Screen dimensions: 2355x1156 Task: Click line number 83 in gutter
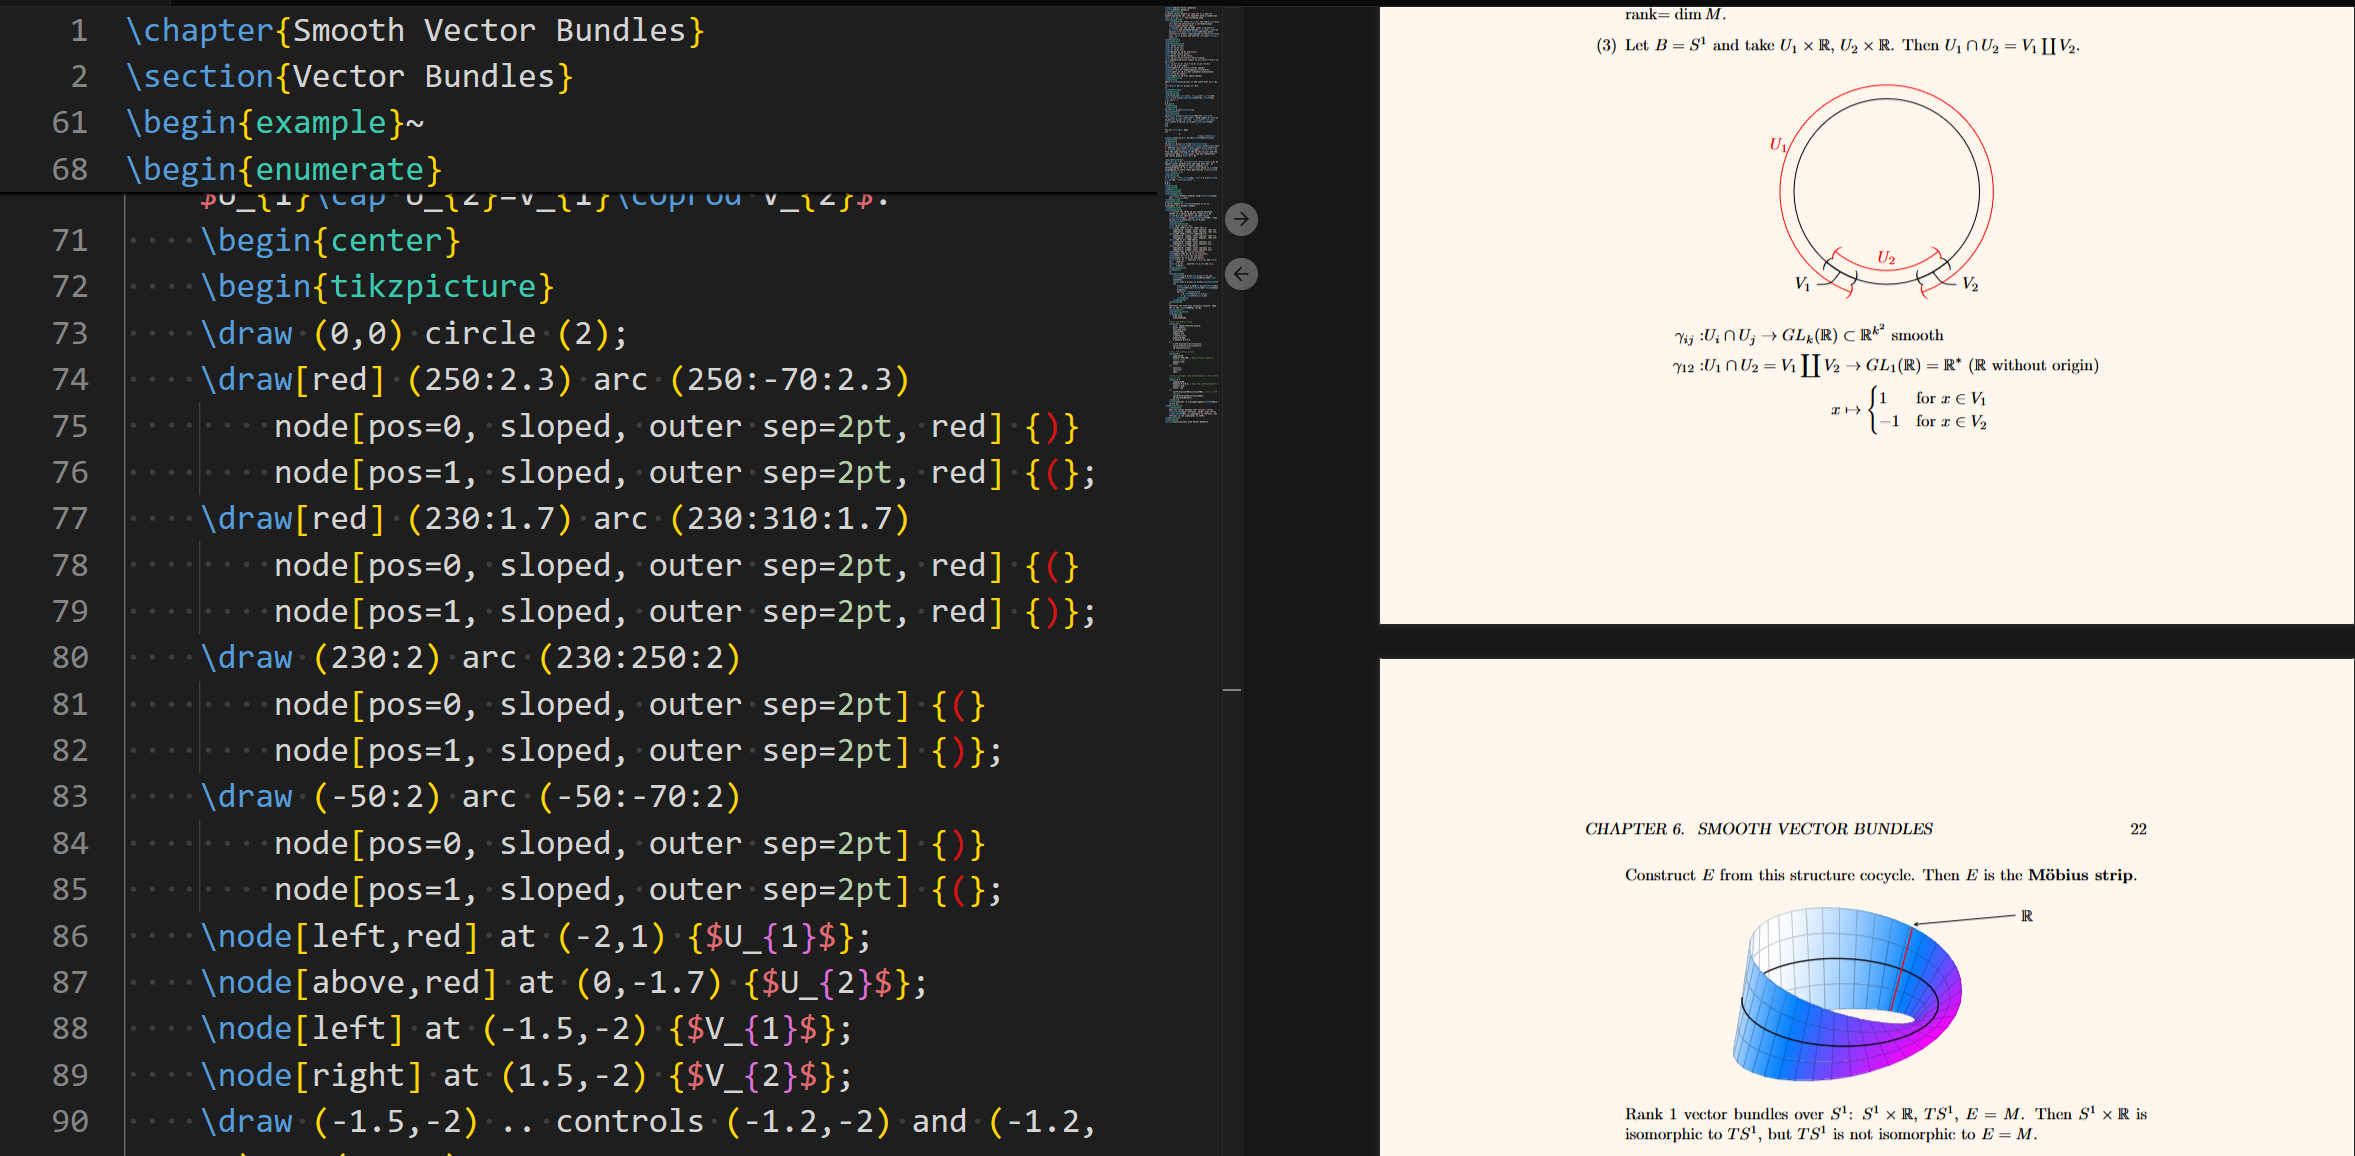[70, 796]
